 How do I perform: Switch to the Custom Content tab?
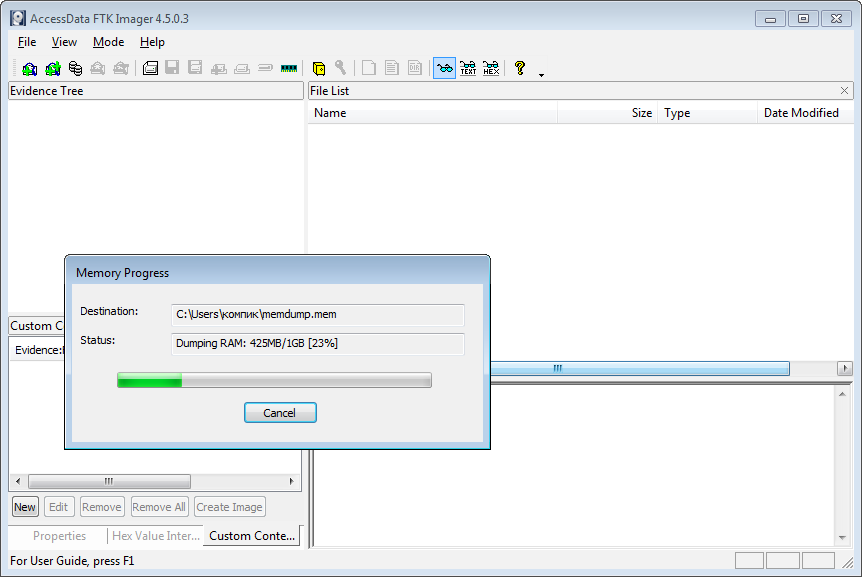(x=252, y=536)
